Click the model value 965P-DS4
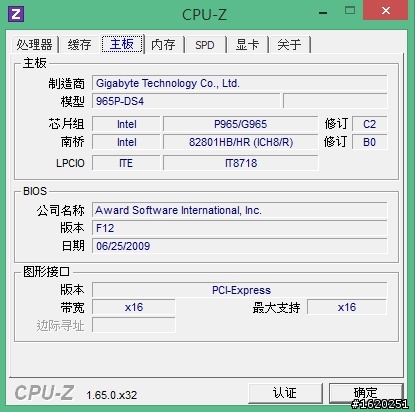Image resolution: width=415 pixels, height=412 pixels. 186,101
